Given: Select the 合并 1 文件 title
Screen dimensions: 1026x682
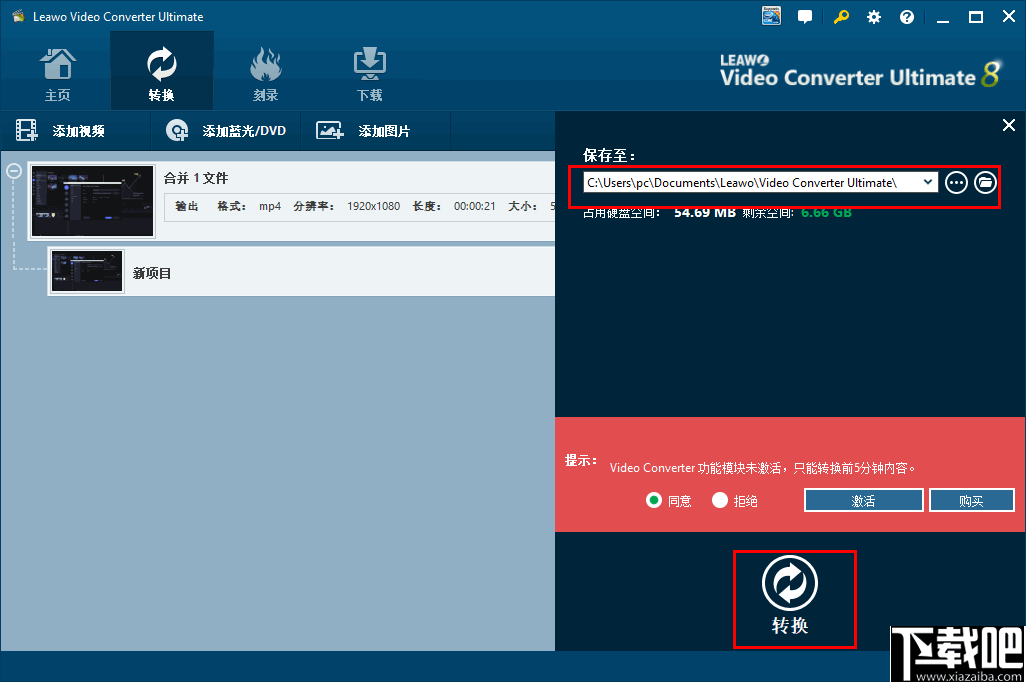Looking at the screenshot, I should point(196,178).
